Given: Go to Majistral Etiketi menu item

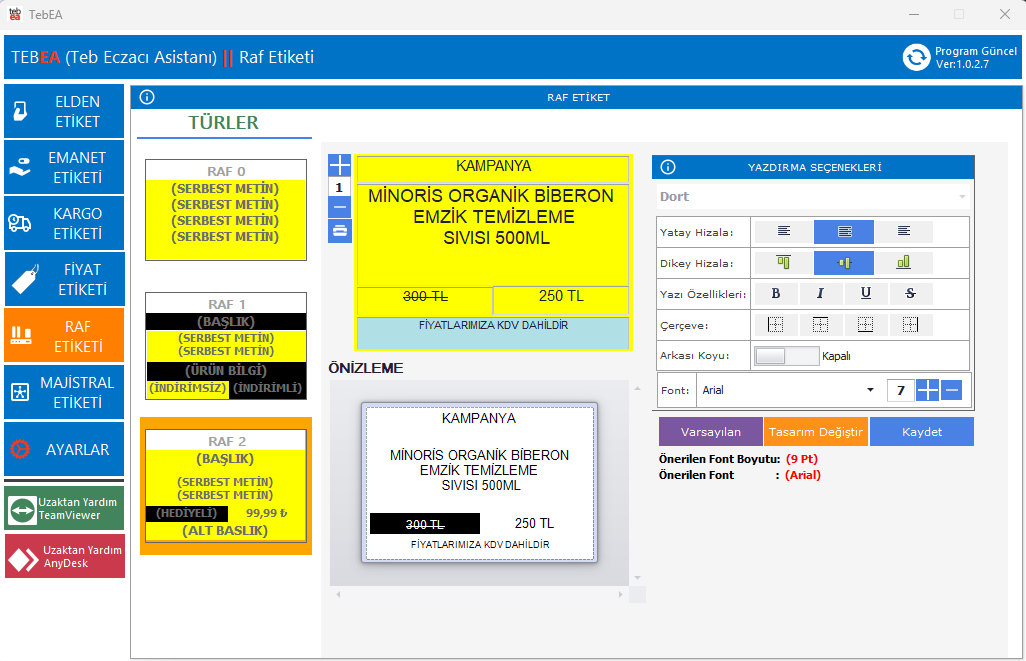Looking at the screenshot, I should pyautogui.click(x=64, y=392).
